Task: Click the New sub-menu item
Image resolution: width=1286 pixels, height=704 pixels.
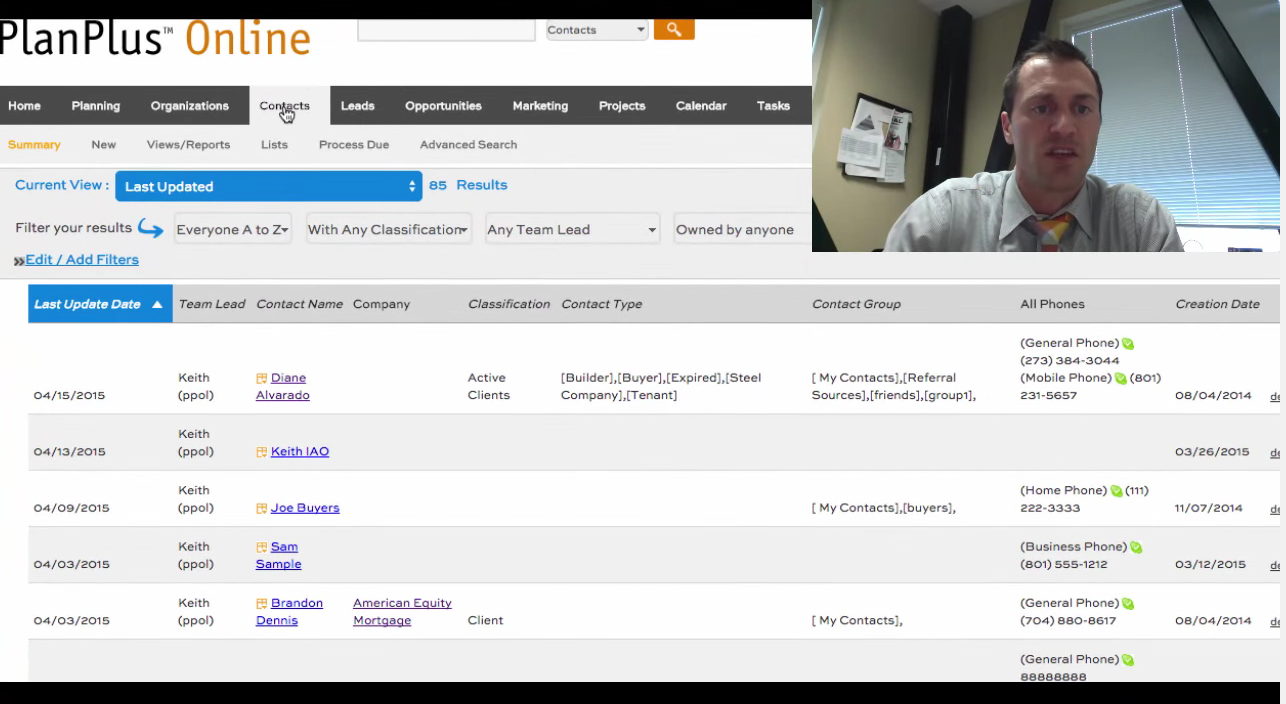Action: tap(104, 145)
